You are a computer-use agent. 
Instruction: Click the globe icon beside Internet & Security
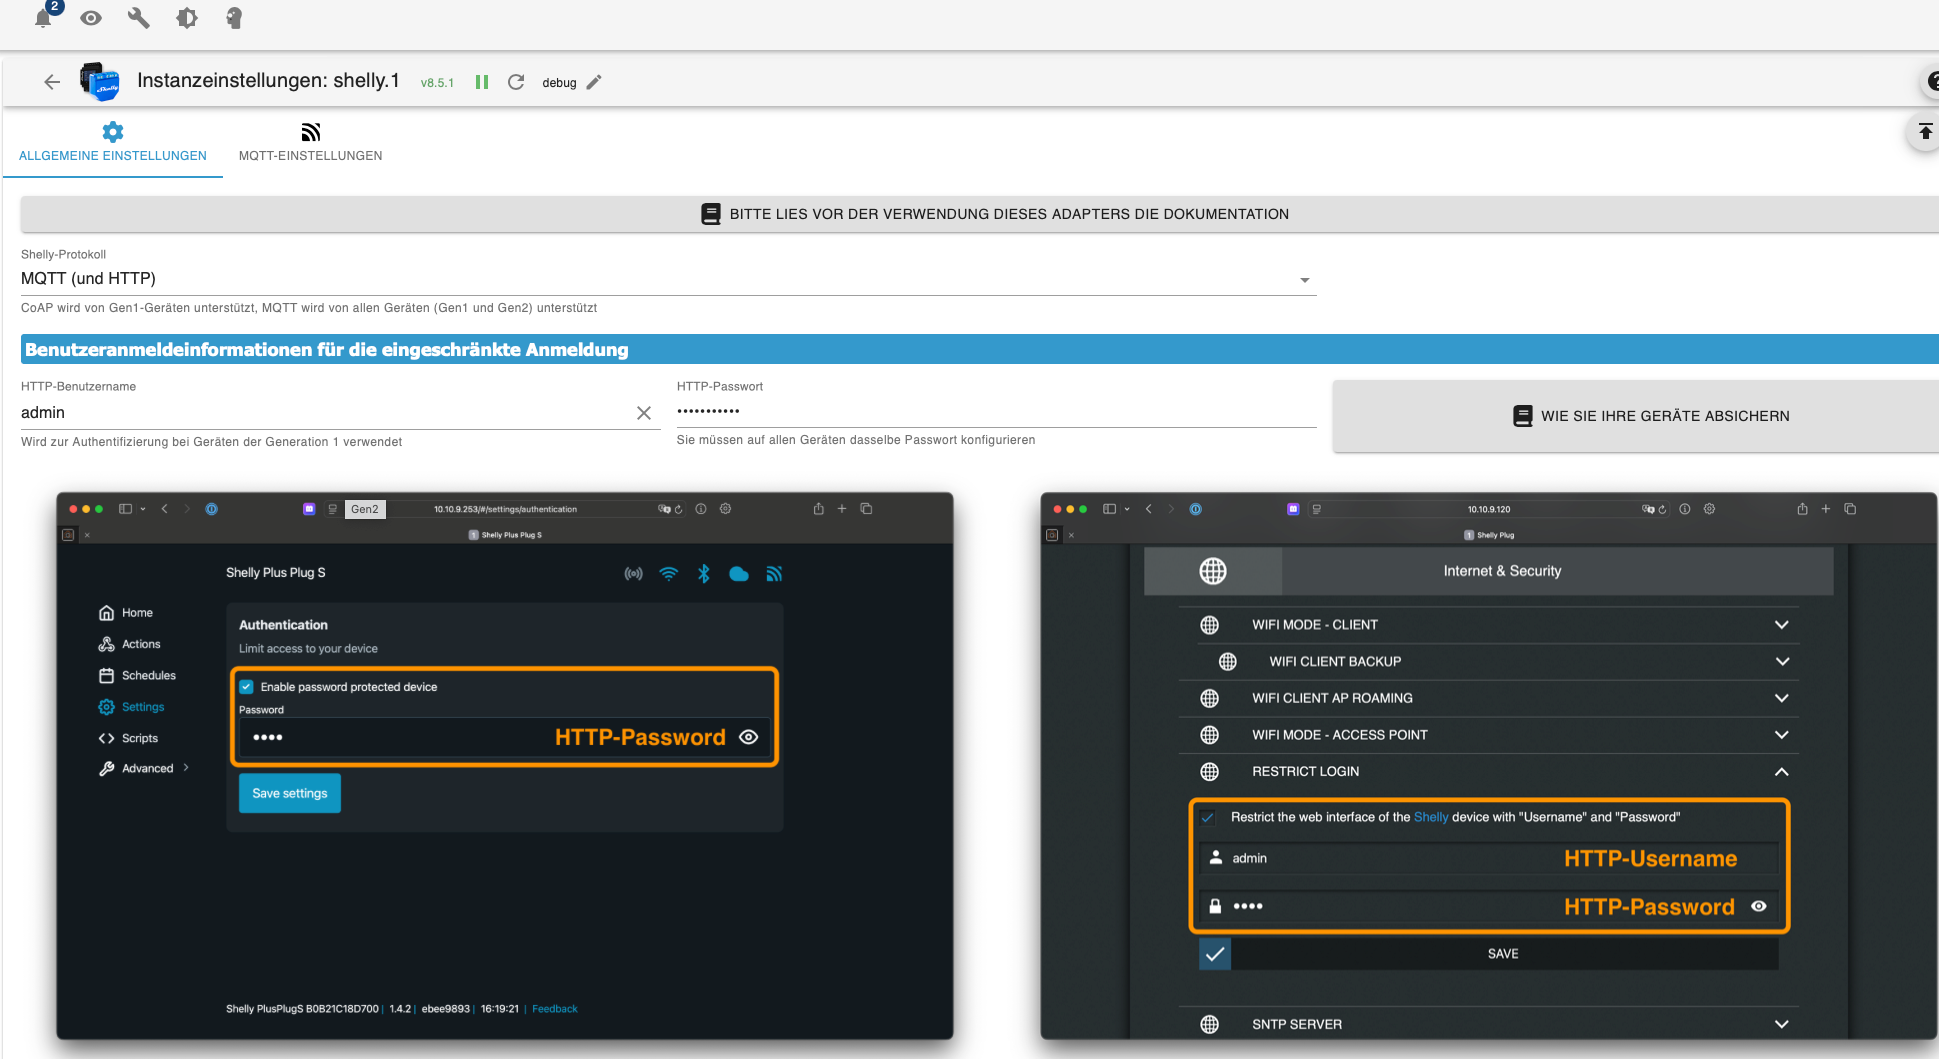[x=1213, y=571]
